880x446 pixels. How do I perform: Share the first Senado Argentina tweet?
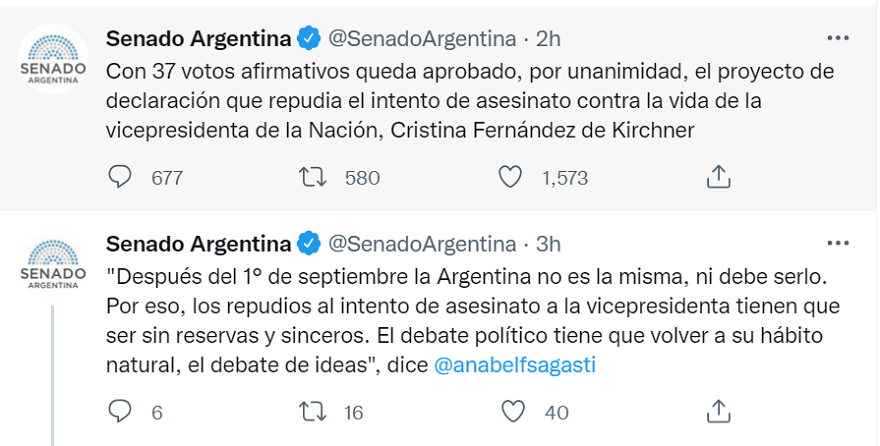pyautogui.click(x=717, y=177)
